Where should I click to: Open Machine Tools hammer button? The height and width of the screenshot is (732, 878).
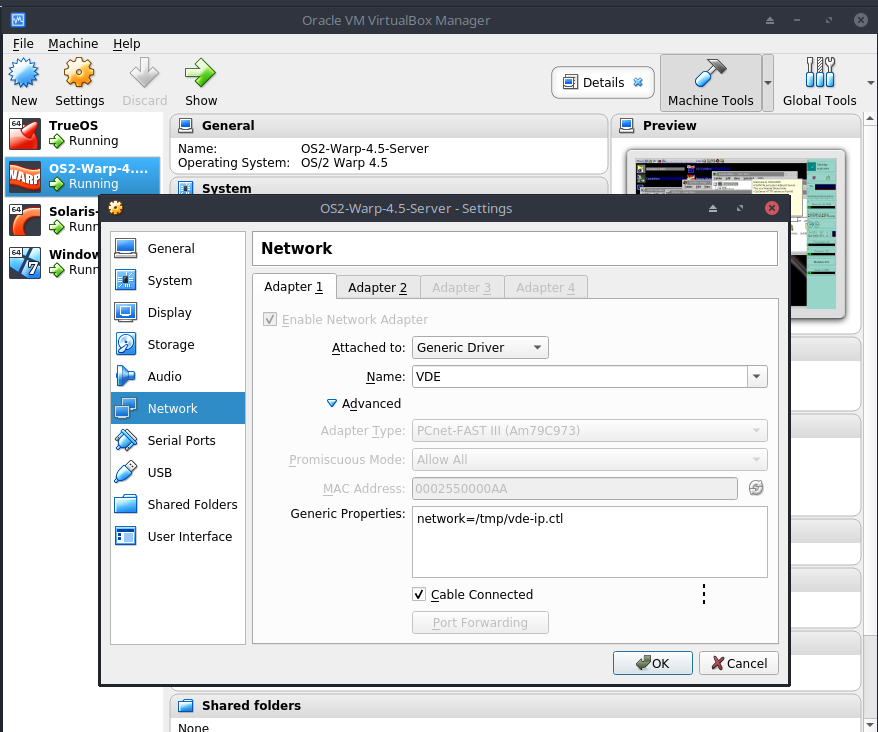pyautogui.click(x=711, y=83)
